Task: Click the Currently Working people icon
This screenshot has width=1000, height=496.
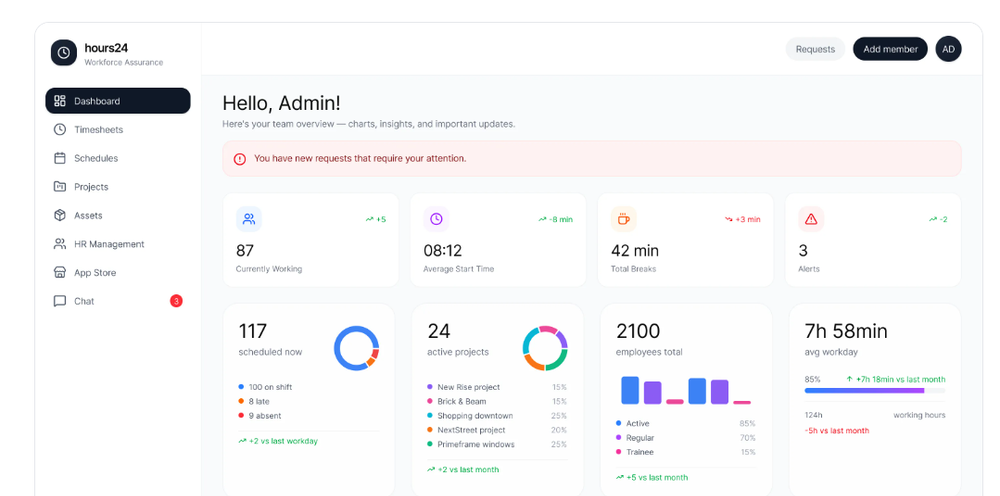Action: 249,219
